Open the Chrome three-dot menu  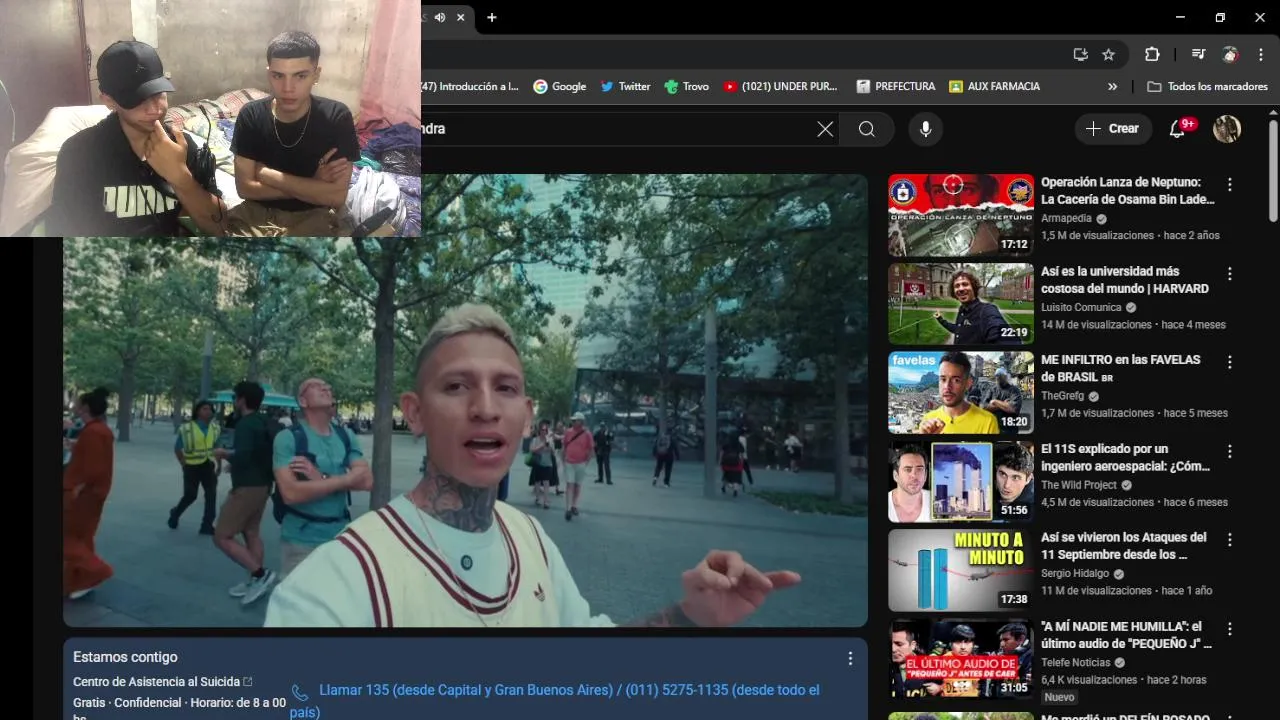click(x=1259, y=55)
